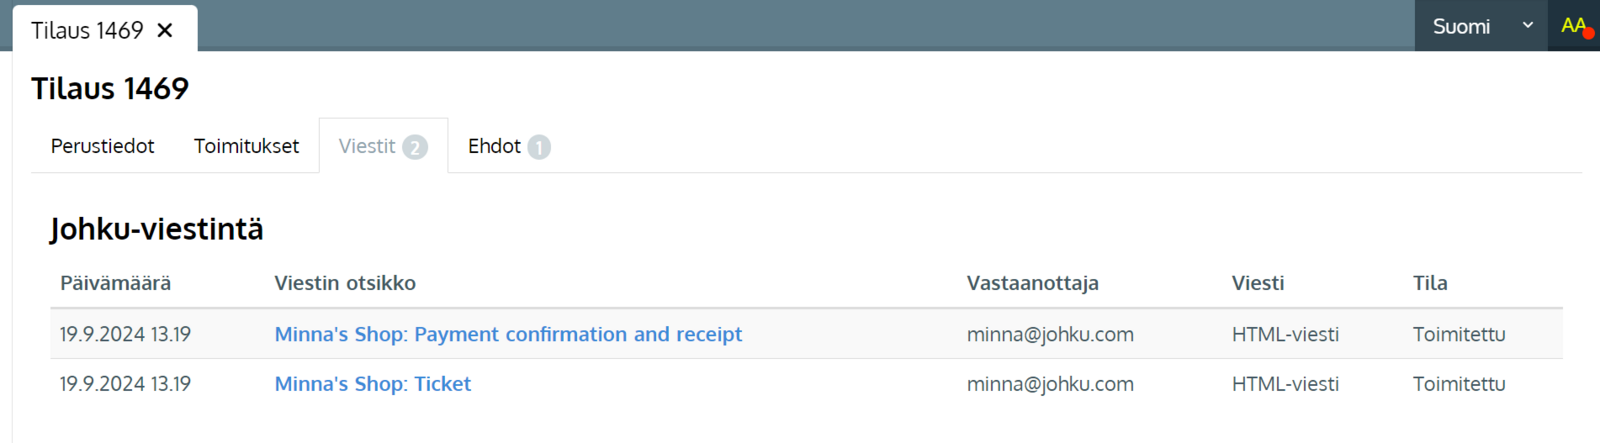This screenshot has height=443, width=1600.
Task: Switch to the Perustiedot tab
Action: [103, 146]
